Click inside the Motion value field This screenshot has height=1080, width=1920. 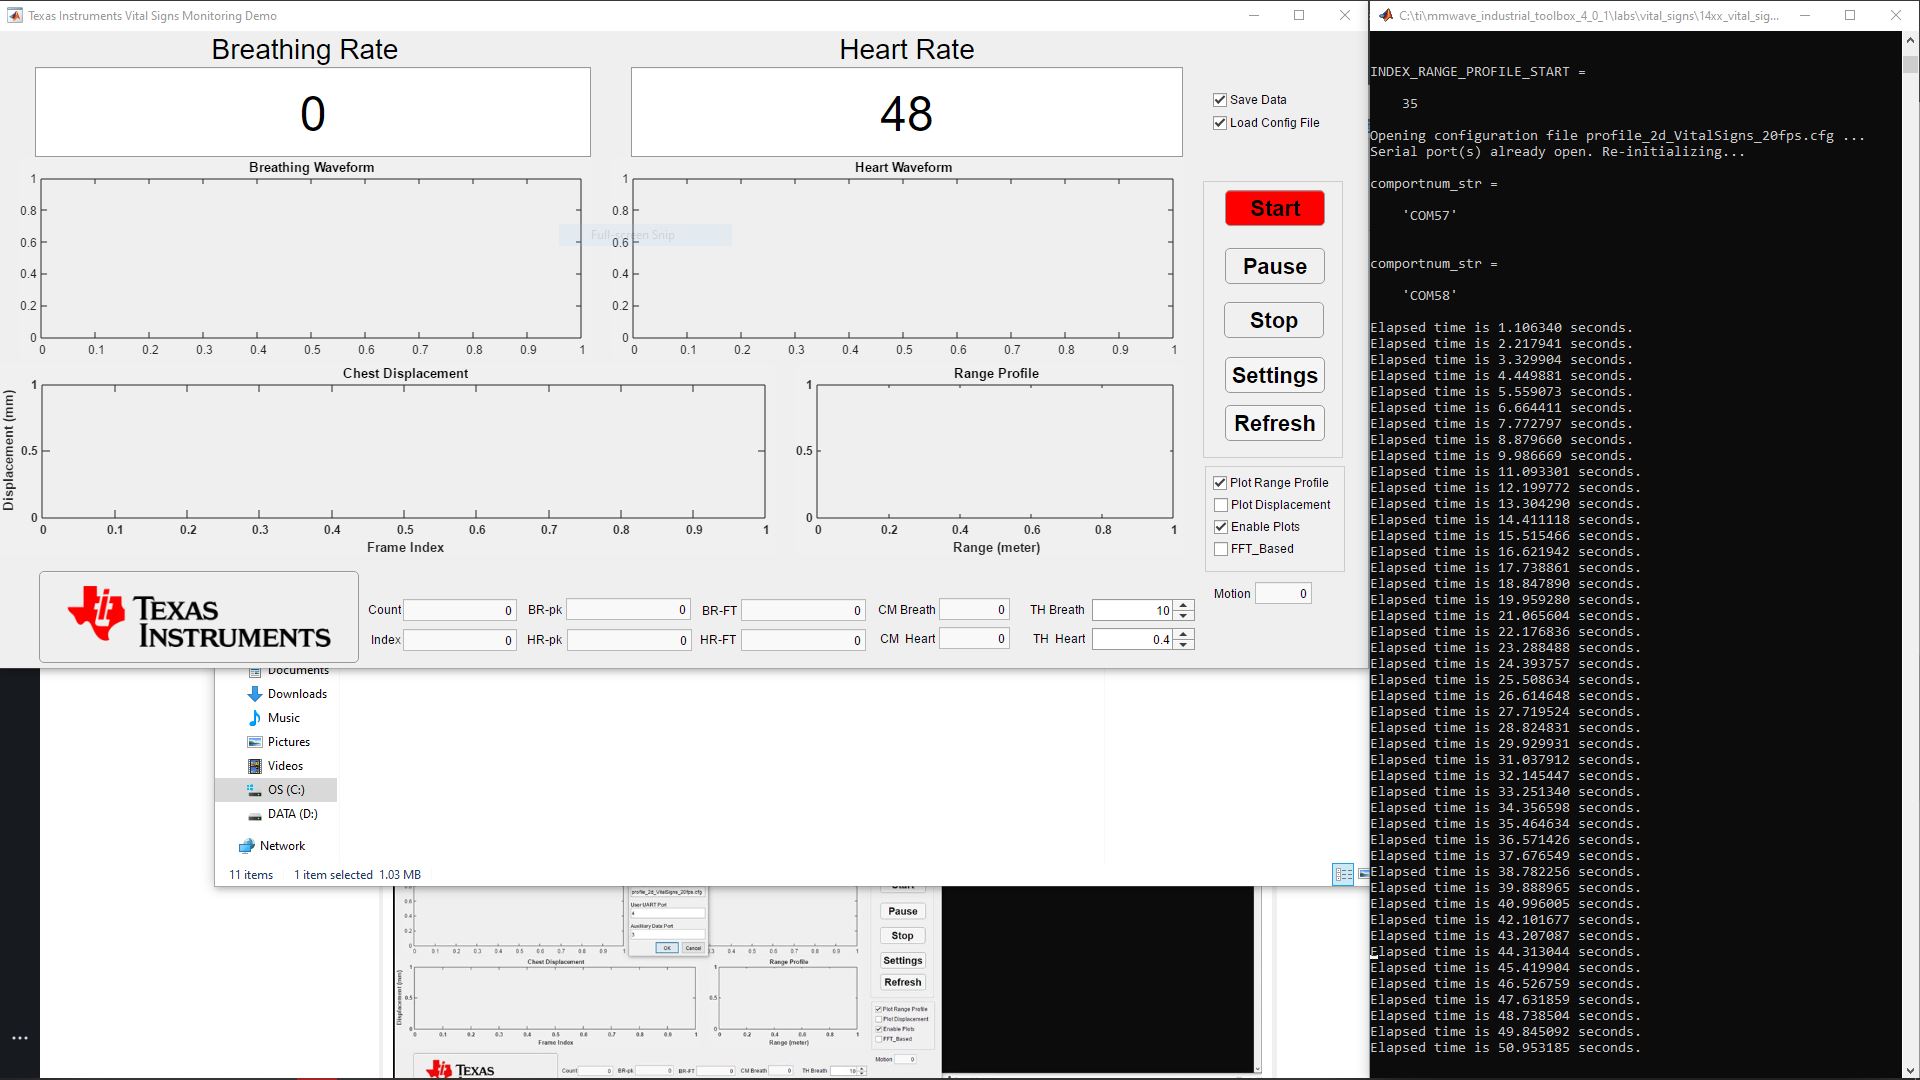point(1283,593)
